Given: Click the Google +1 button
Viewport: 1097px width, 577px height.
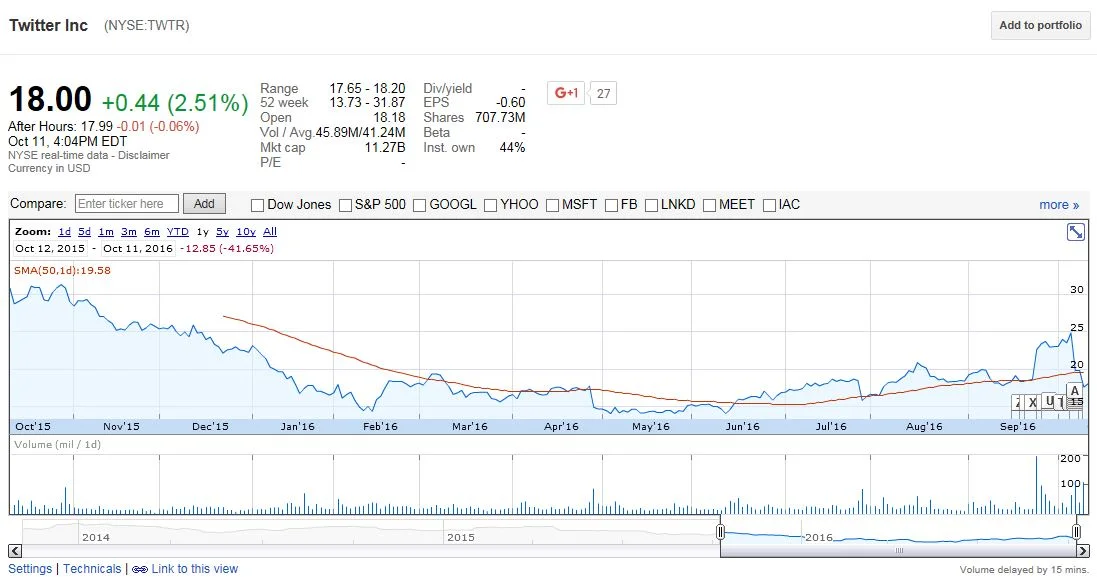Looking at the screenshot, I should click(566, 92).
